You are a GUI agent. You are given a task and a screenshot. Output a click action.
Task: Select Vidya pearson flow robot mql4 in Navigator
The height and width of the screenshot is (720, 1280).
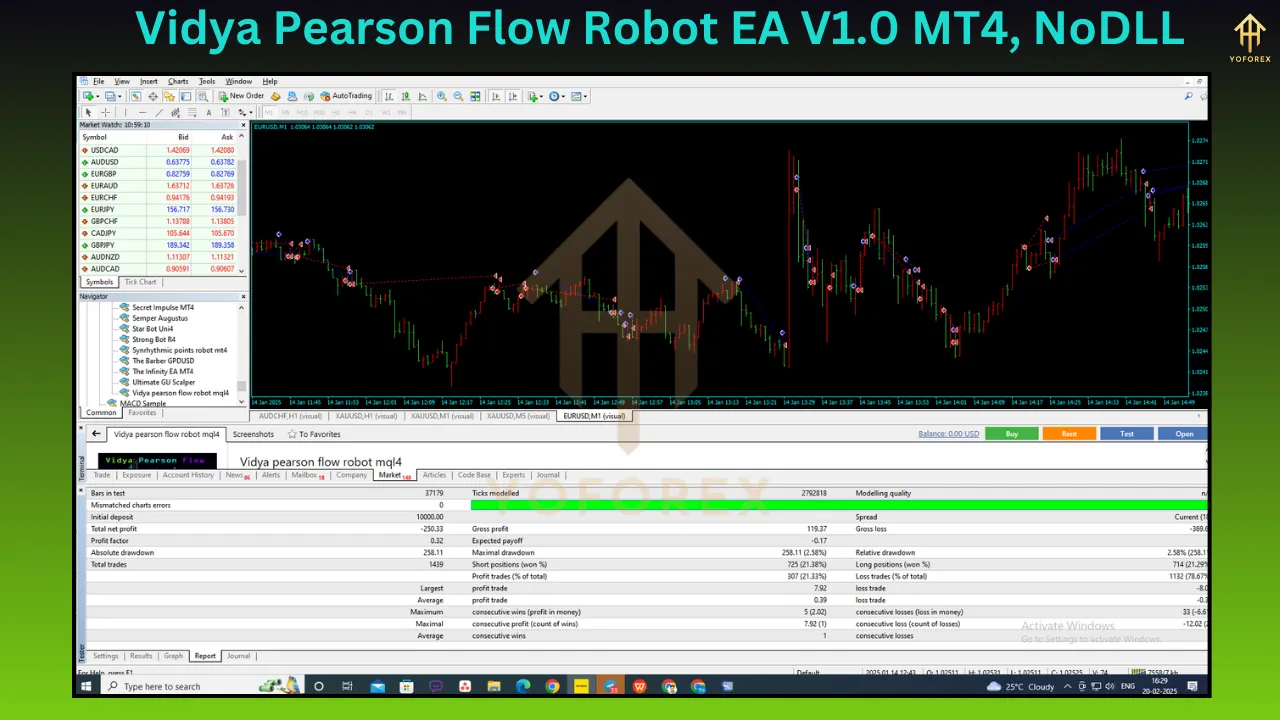(180, 393)
